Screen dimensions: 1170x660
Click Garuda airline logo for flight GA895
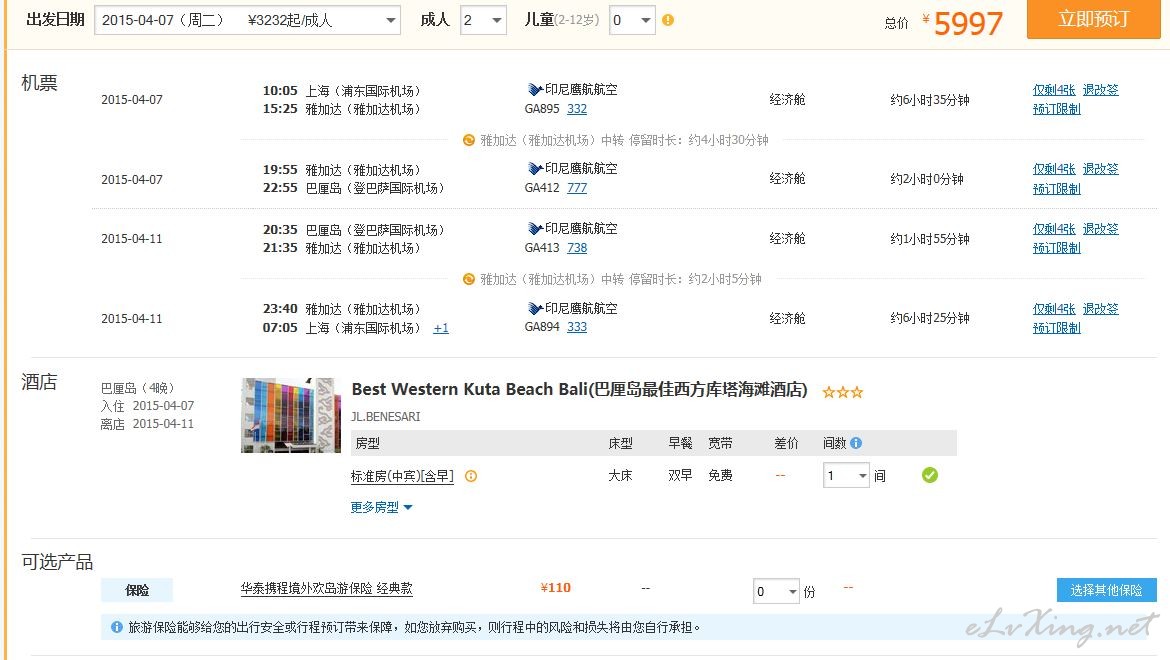[x=535, y=89]
